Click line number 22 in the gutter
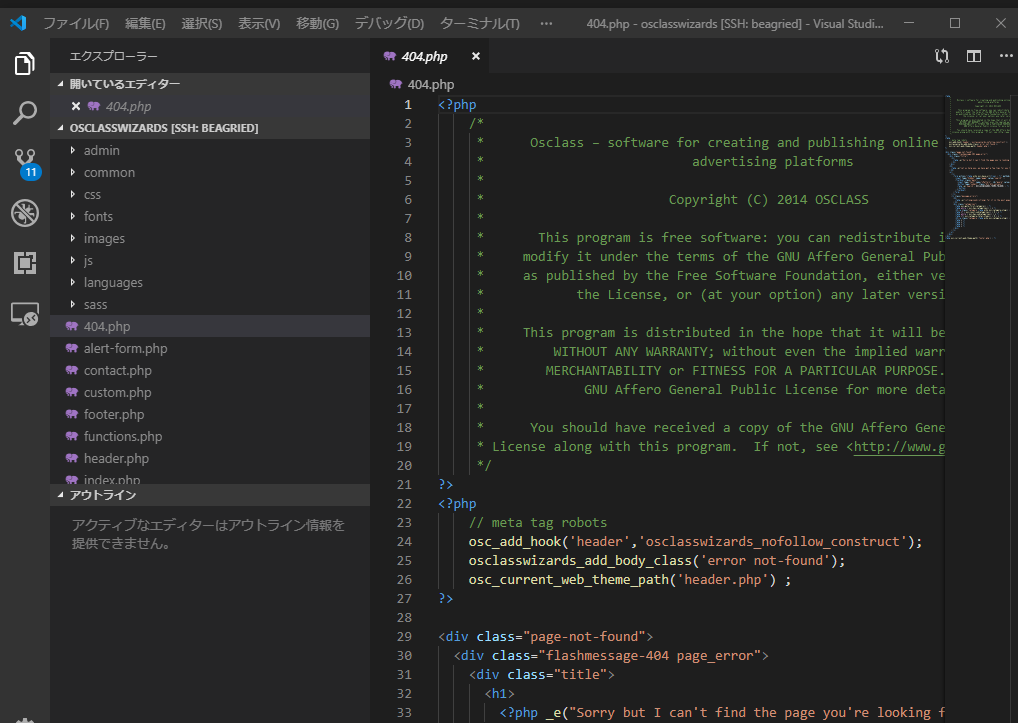This screenshot has height=723, width=1018. point(404,504)
